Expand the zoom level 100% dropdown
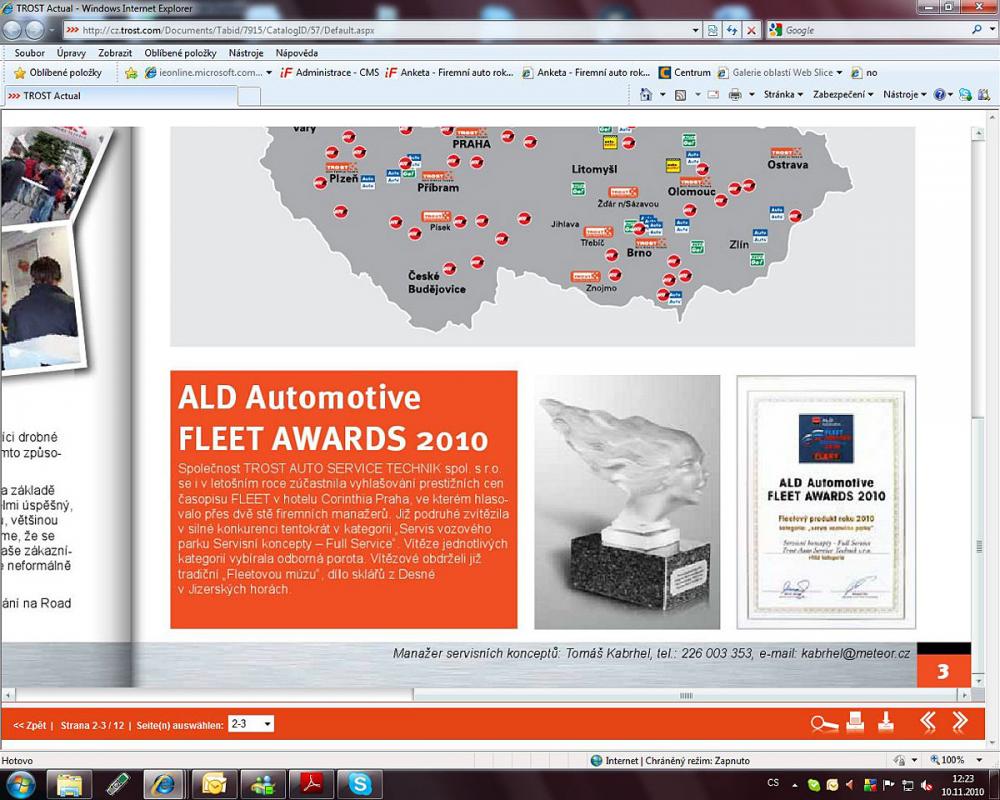 tap(979, 760)
